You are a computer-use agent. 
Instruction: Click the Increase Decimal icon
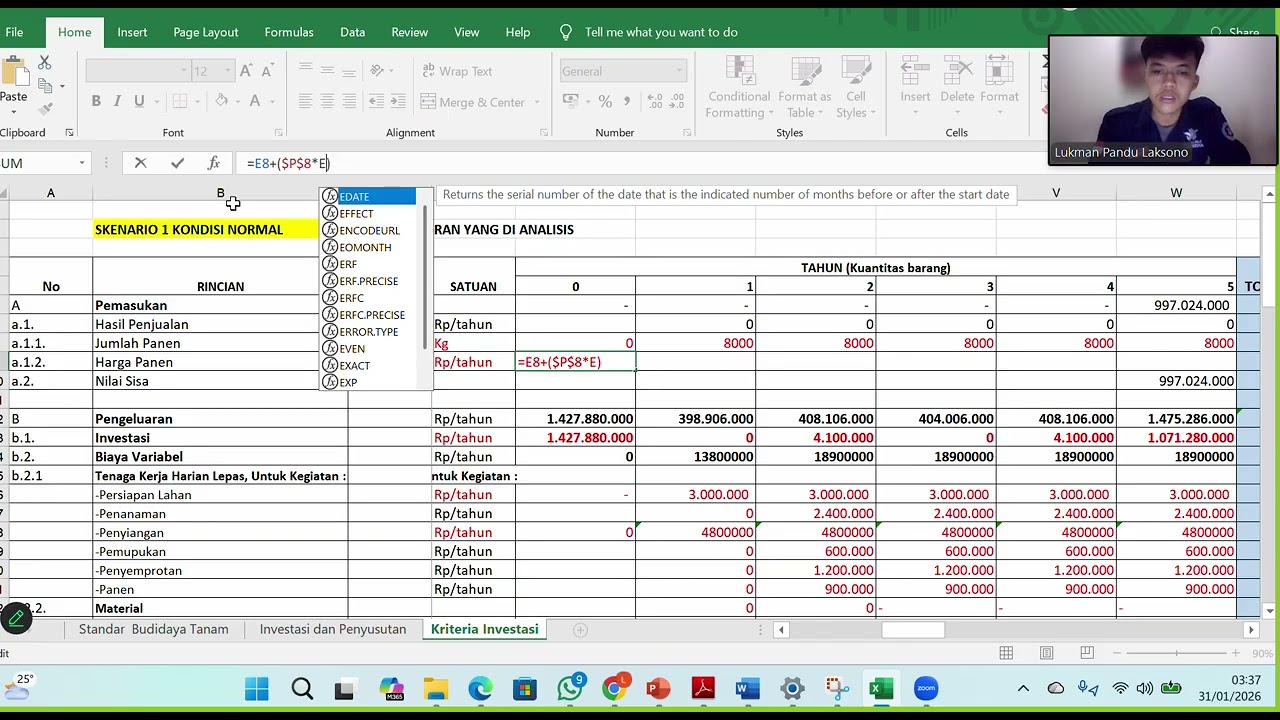coord(654,101)
